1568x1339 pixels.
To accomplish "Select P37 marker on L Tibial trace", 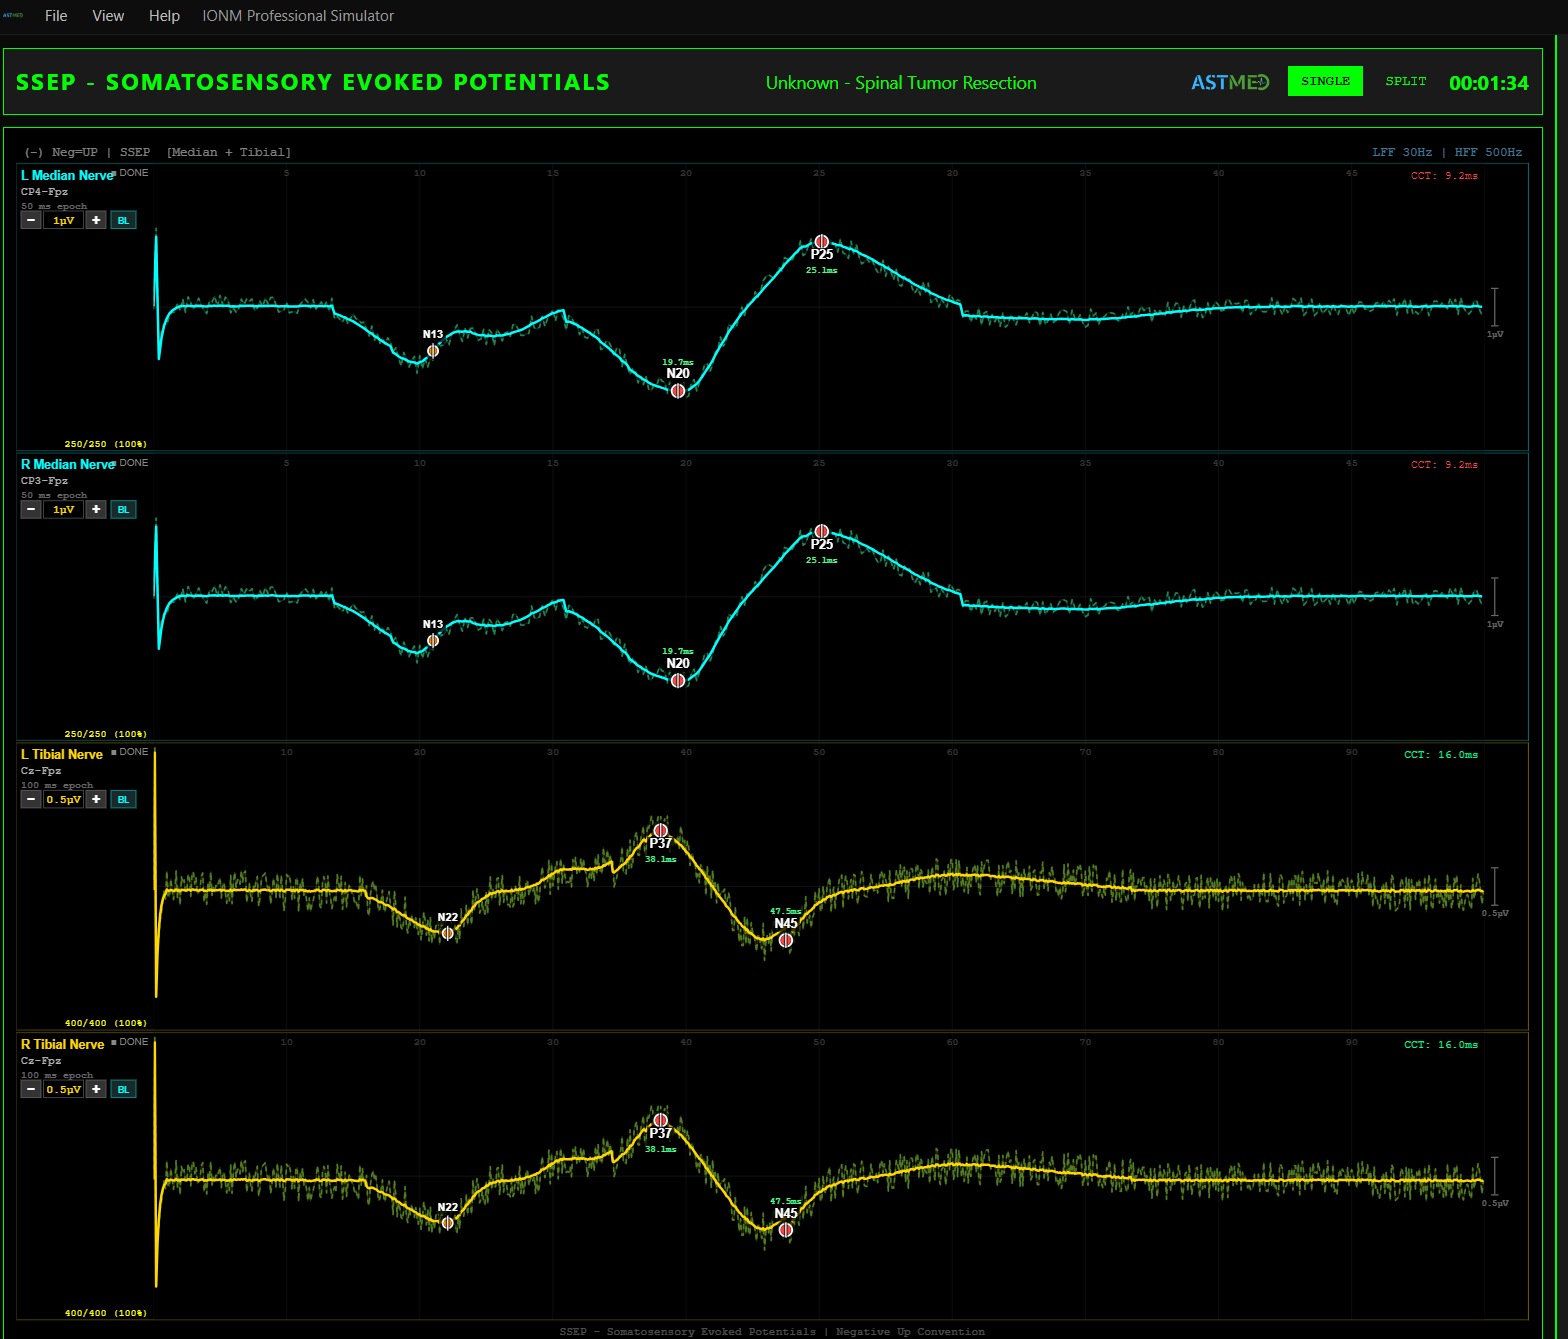I will tap(660, 830).
